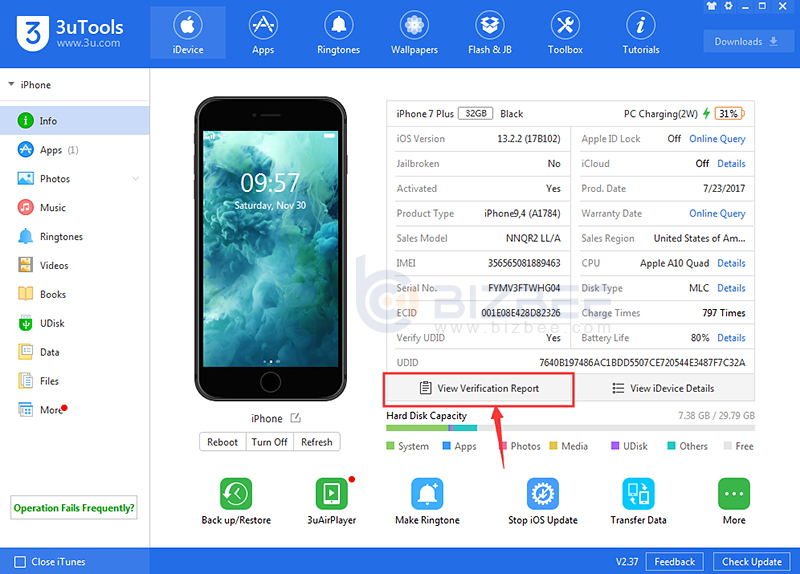Image resolution: width=800 pixels, height=574 pixels.
Task: Open Music in the sidebar
Action: 74,208
